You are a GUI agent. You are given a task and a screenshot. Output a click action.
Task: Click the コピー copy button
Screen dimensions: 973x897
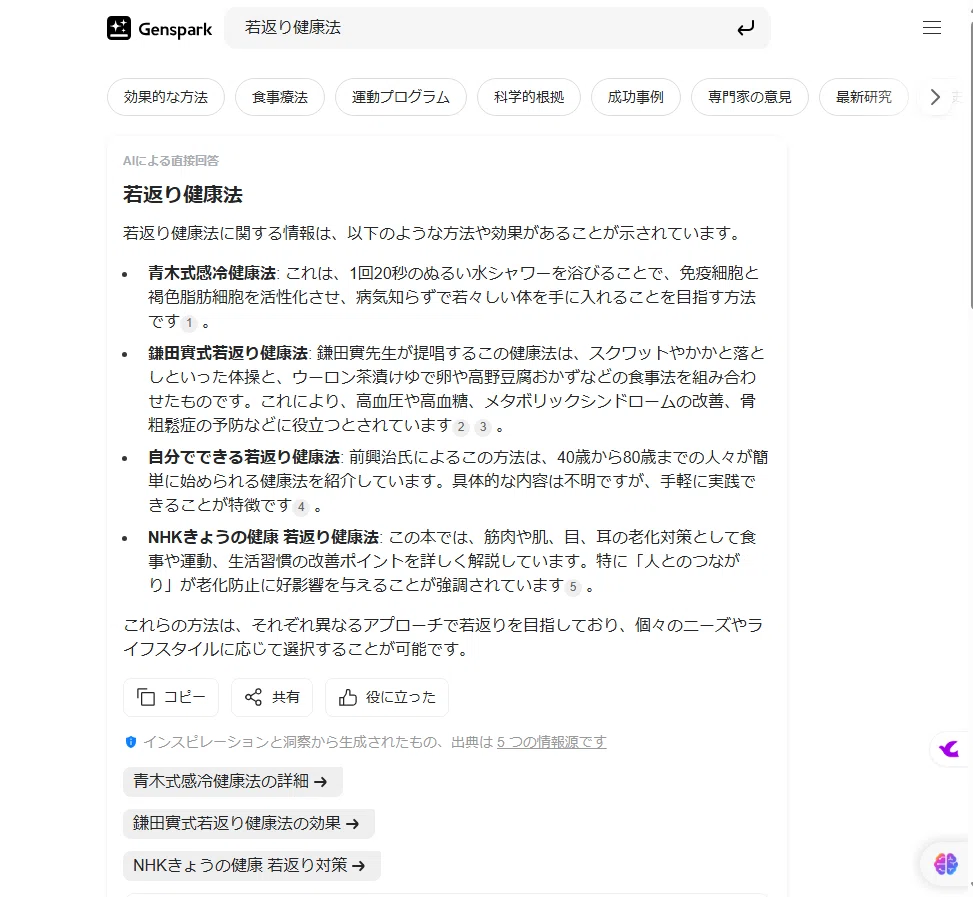pyautogui.click(x=171, y=697)
